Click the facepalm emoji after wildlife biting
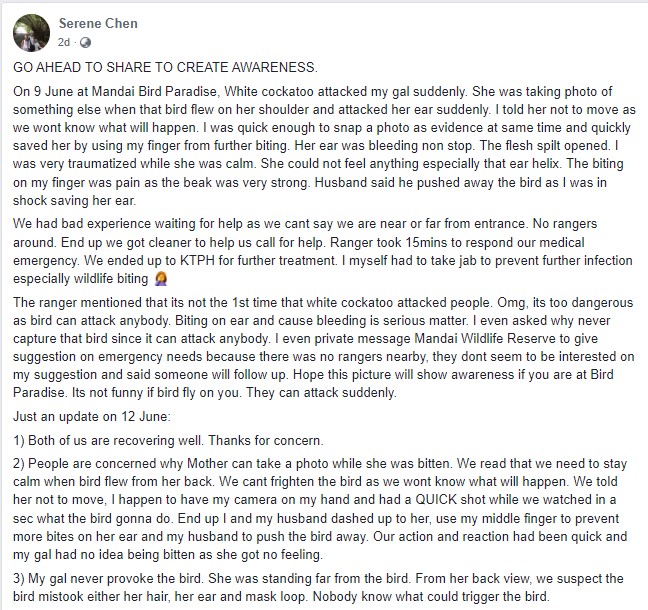648x610 pixels. 161,279
